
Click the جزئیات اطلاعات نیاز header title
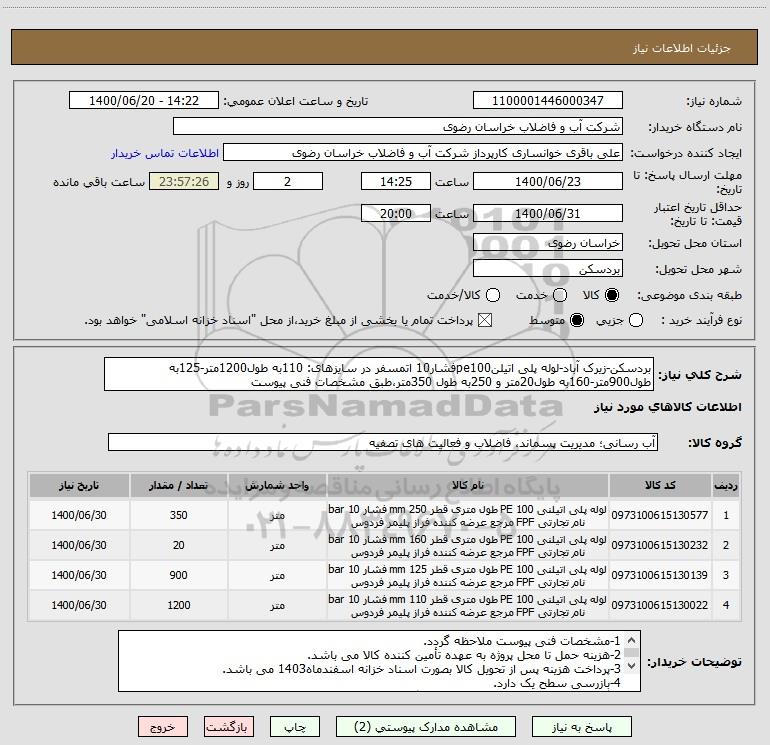pyautogui.click(x=682, y=48)
